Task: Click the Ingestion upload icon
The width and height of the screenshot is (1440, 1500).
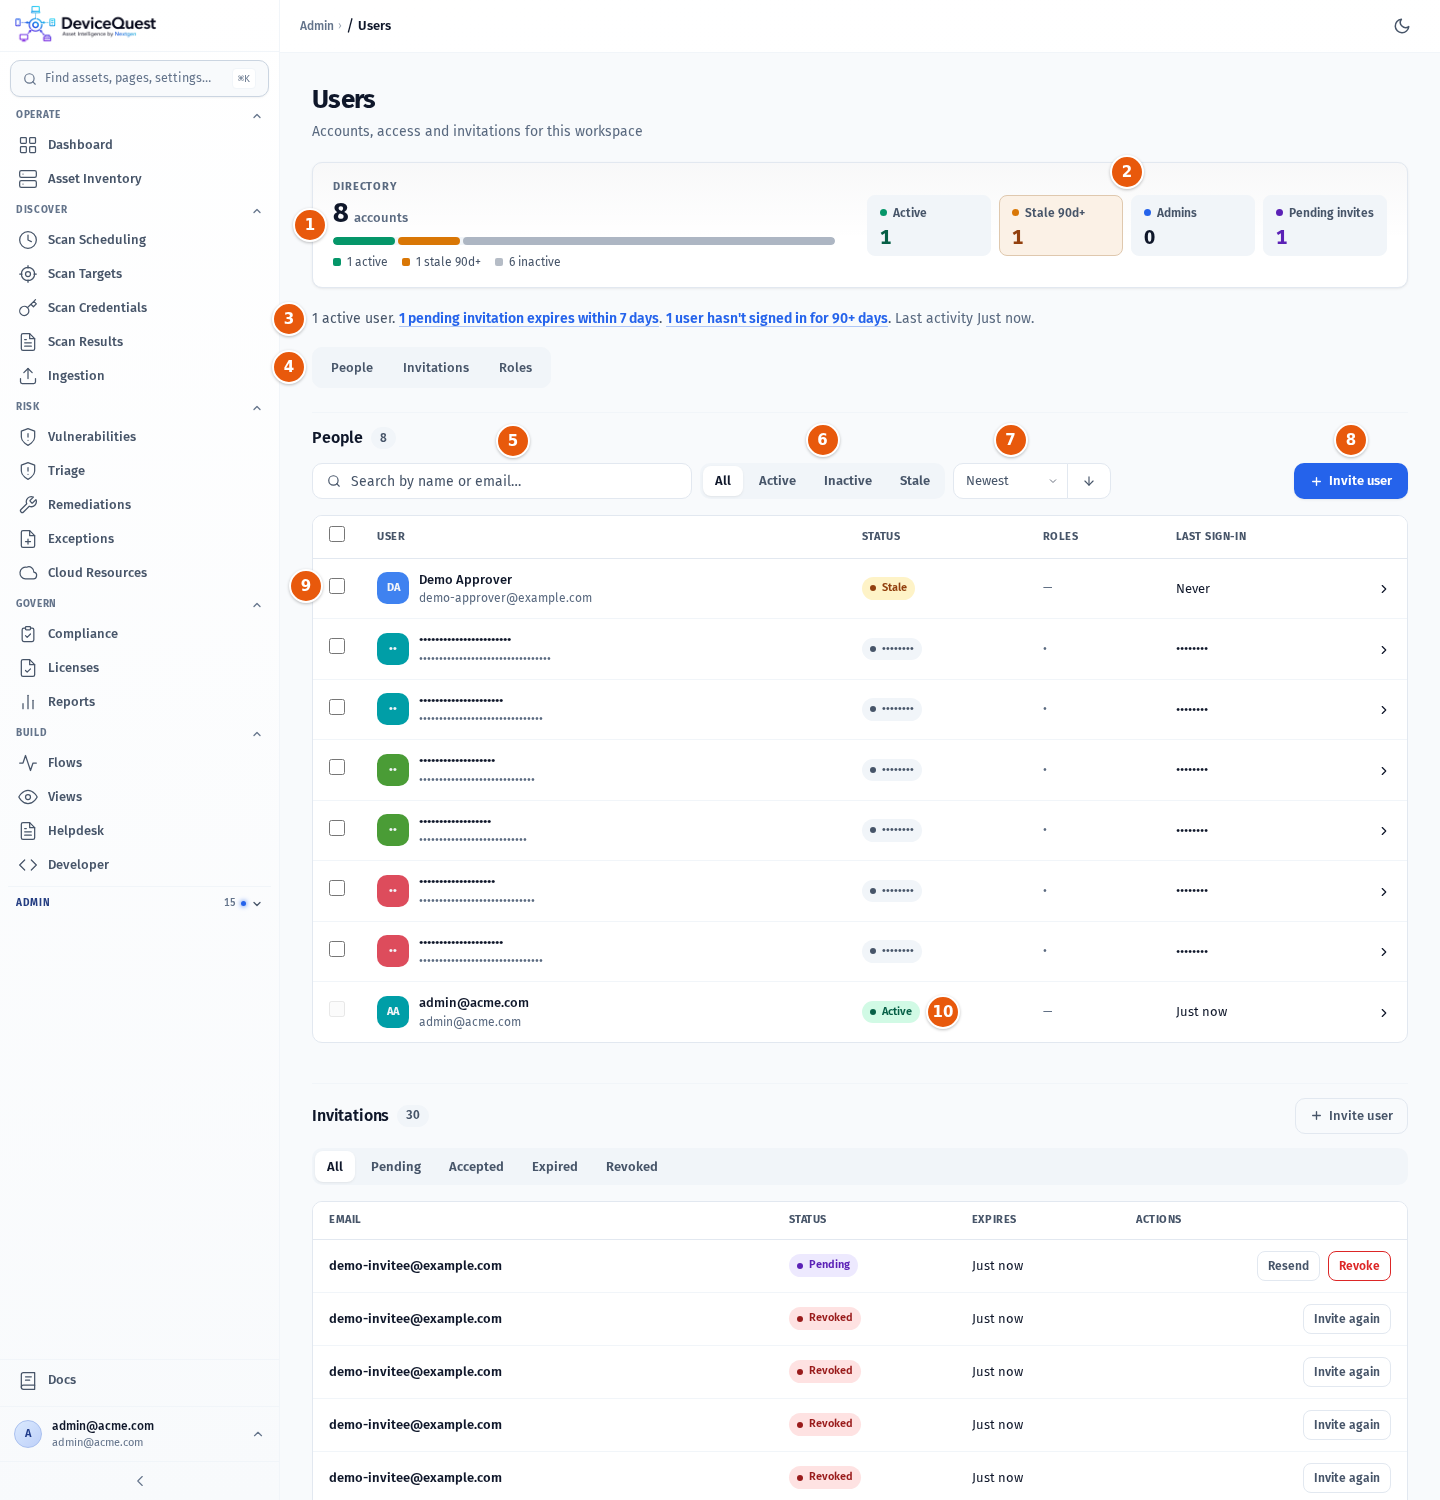Action: (28, 376)
